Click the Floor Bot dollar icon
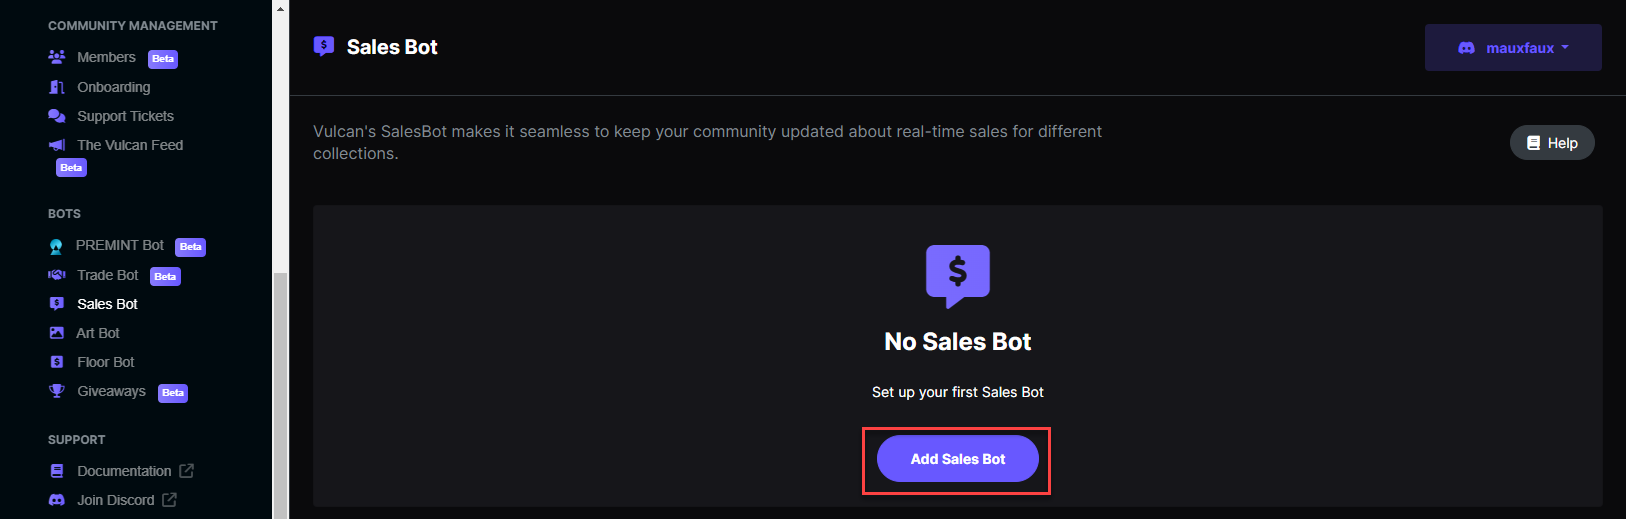 57,362
